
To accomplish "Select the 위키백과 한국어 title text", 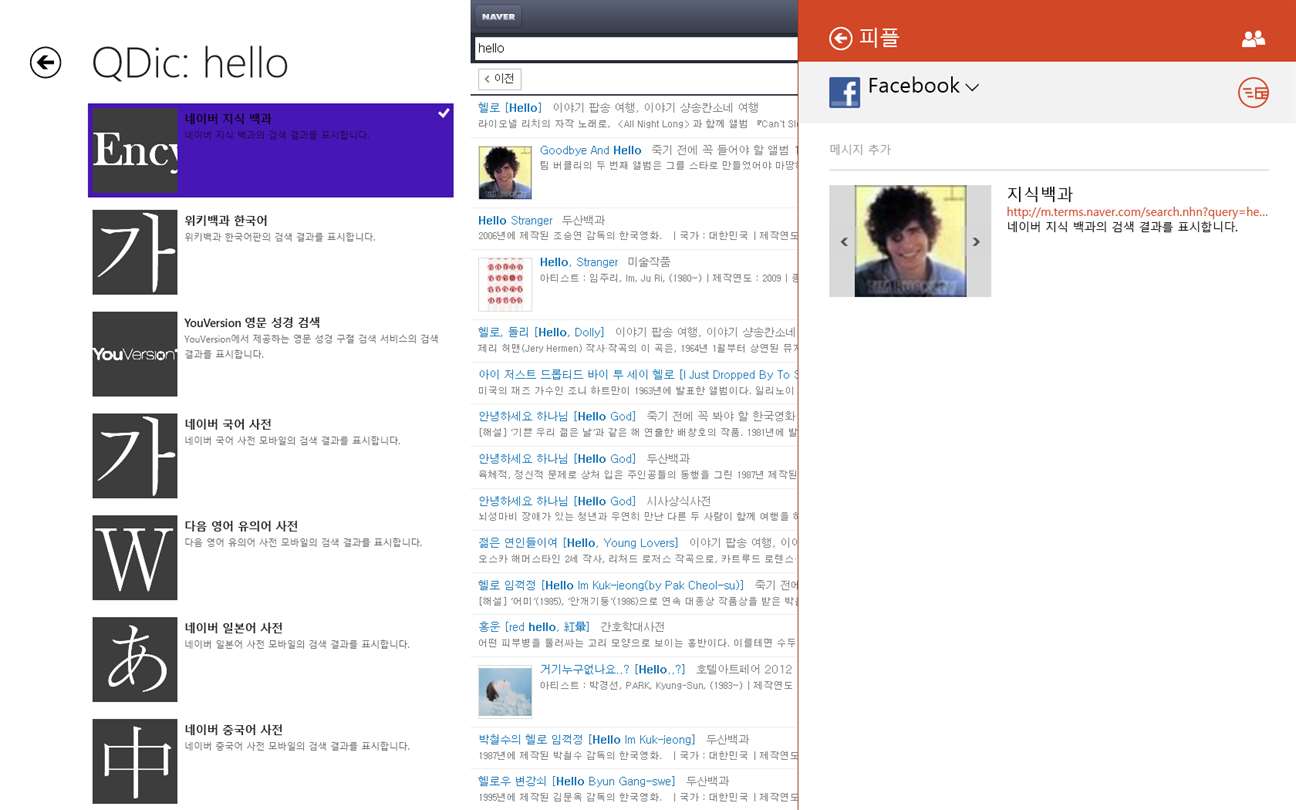I will coord(226,220).
